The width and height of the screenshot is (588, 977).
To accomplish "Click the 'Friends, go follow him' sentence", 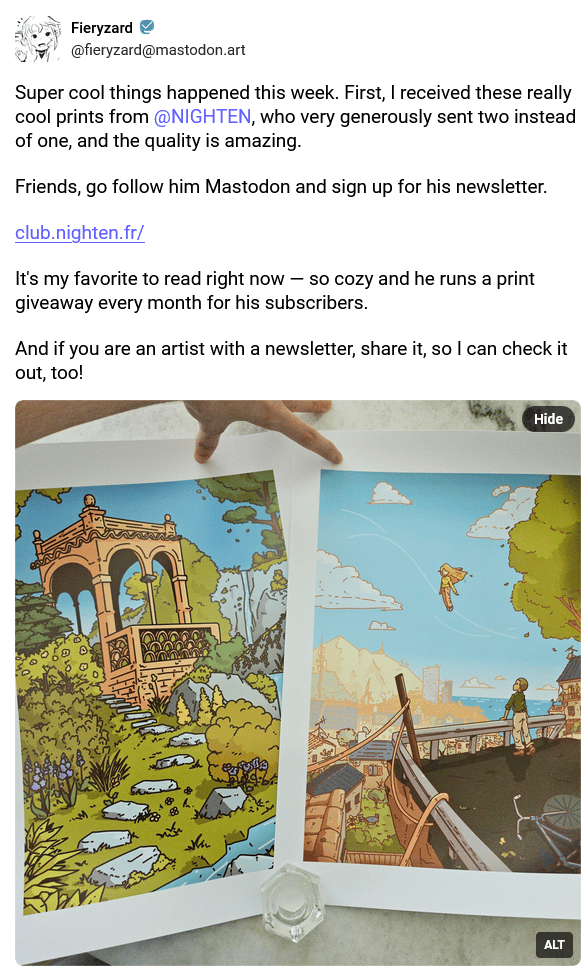I will [281, 186].
